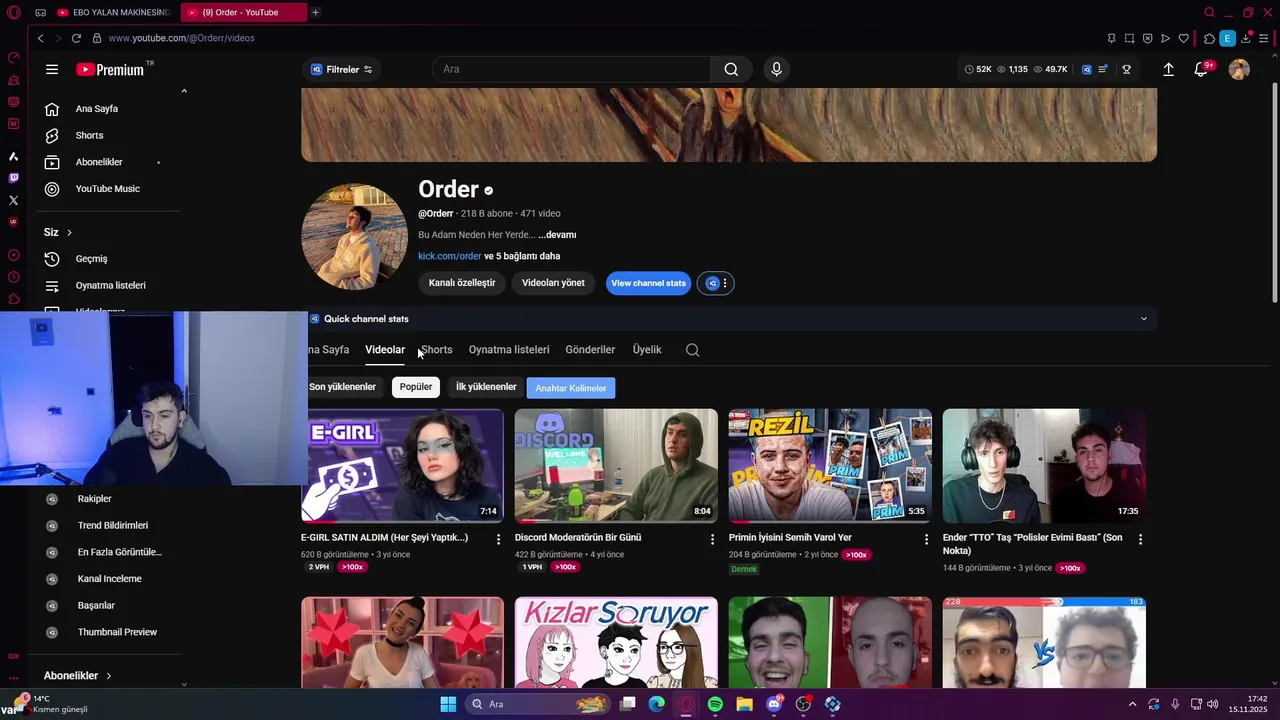The width and height of the screenshot is (1280, 720).
Task: Reload the page with the refresh icon
Action: tap(76, 38)
